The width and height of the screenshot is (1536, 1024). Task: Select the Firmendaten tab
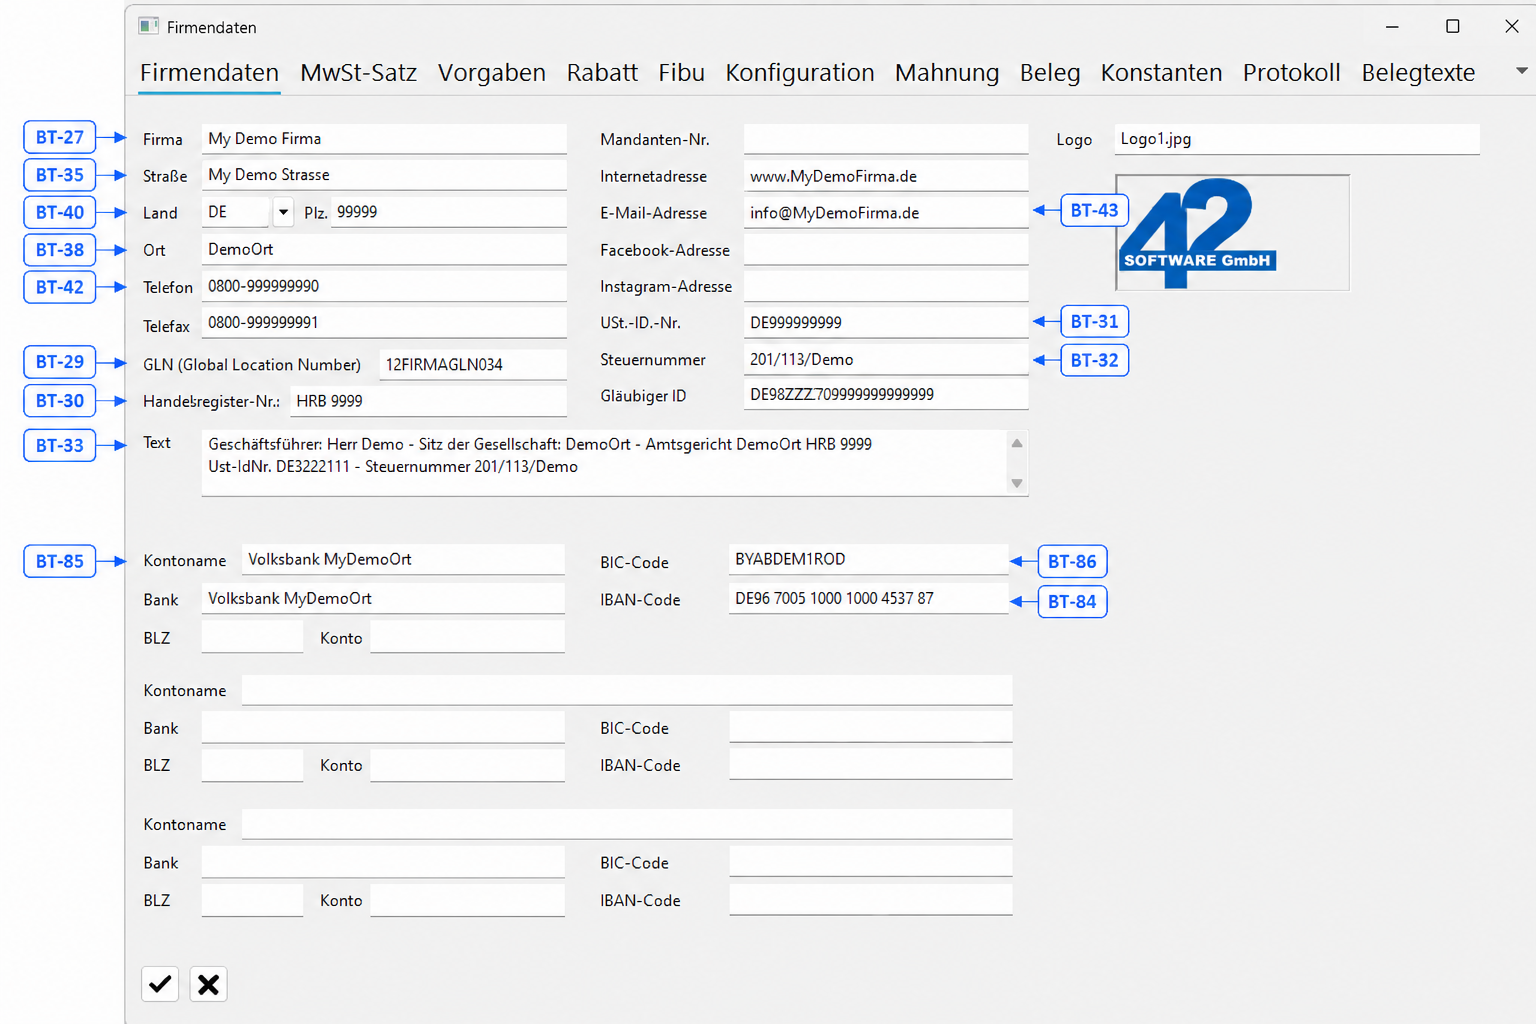pos(209,73)
